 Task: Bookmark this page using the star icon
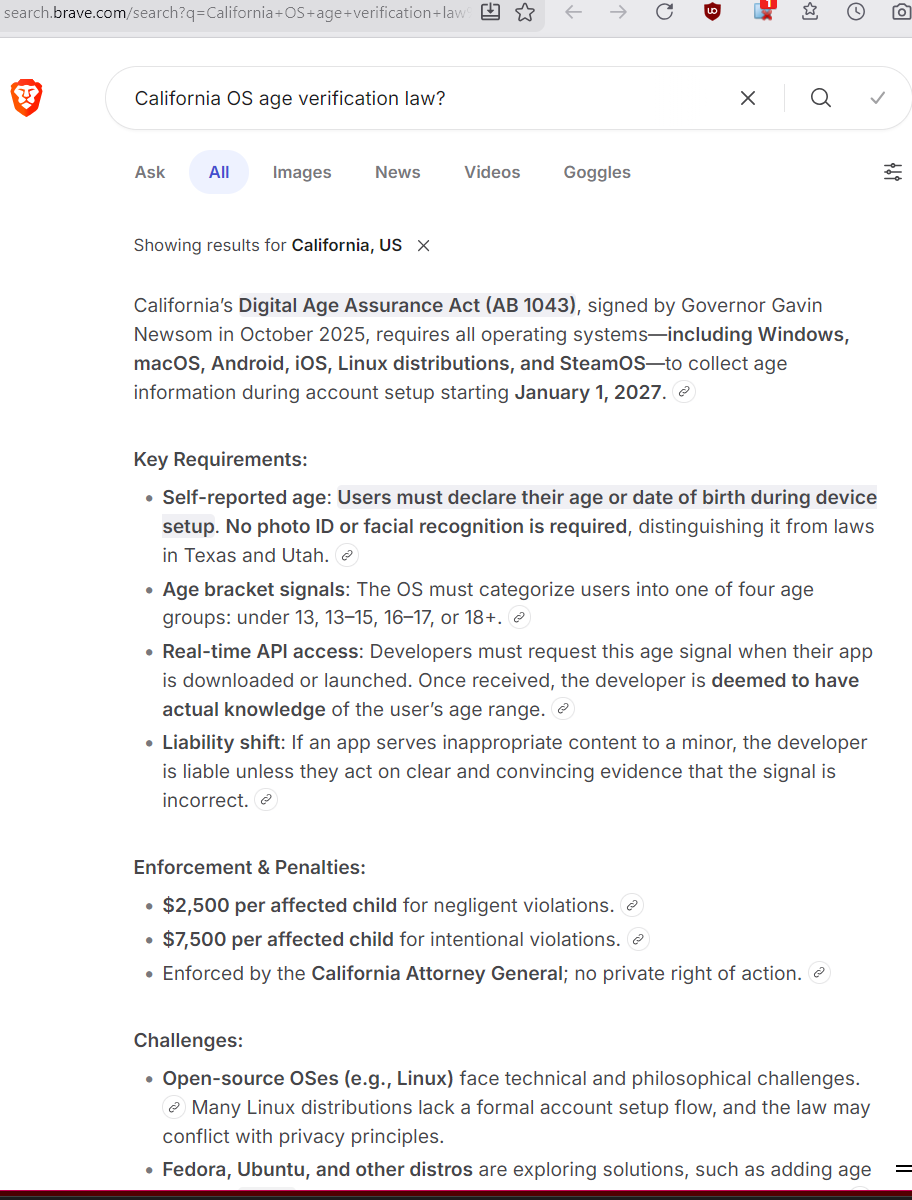click(x=525, y=13)
